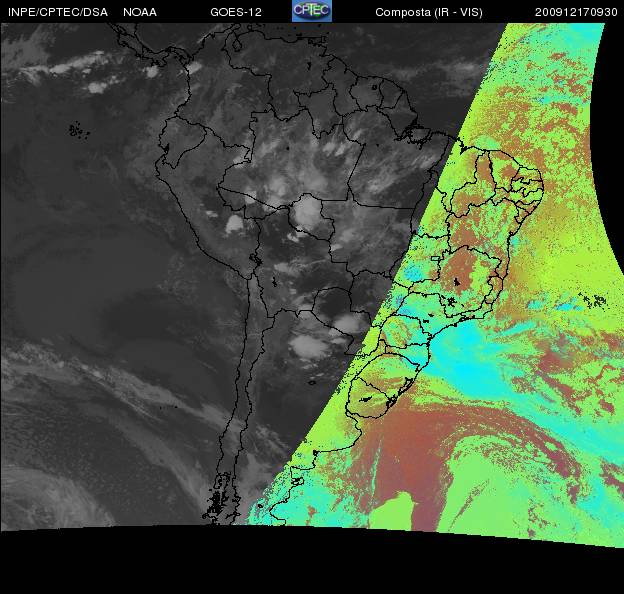The image size is (624, 594).
Task: Click the INPE/CPTEC/DSA header text
Action: click(58, 12)
